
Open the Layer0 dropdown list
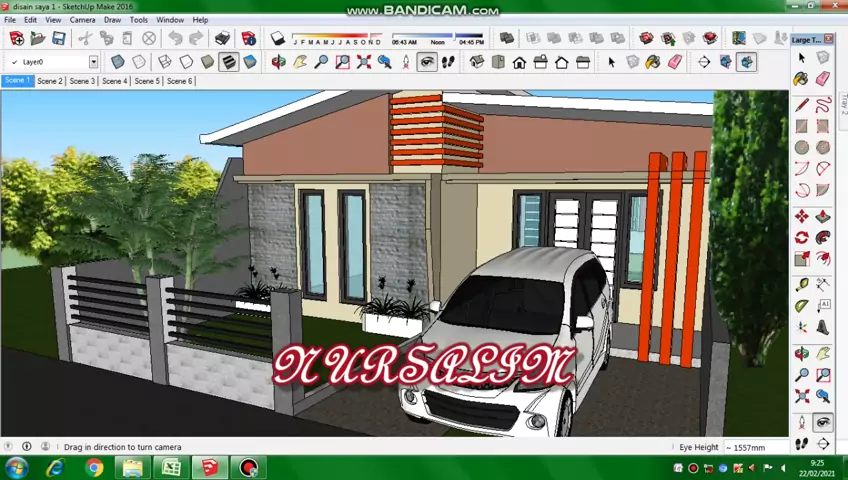click(x=93, y=62)
